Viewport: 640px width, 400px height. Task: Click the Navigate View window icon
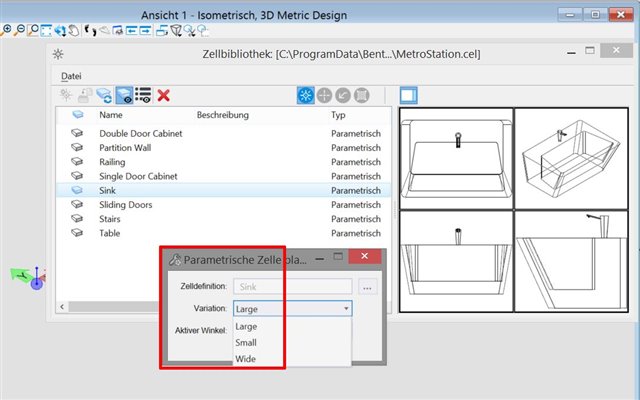pyautogui.click(x=118, y=31)
